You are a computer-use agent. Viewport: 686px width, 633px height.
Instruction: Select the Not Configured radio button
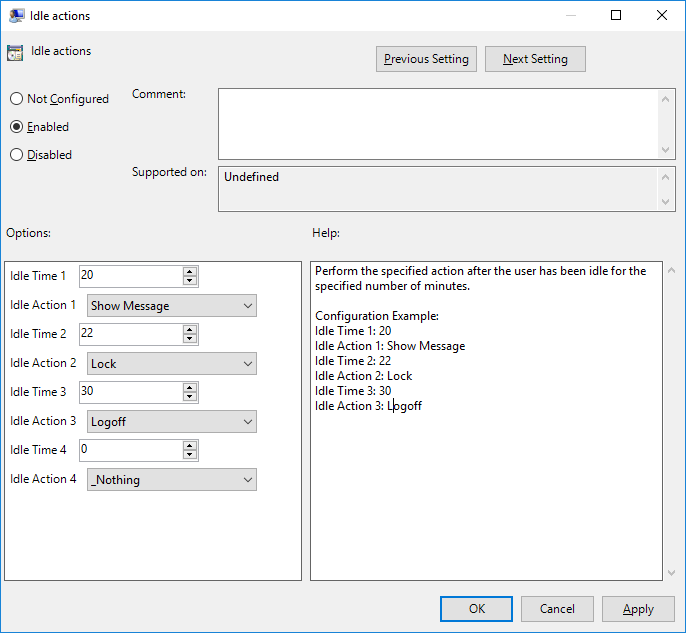(16, 99)
